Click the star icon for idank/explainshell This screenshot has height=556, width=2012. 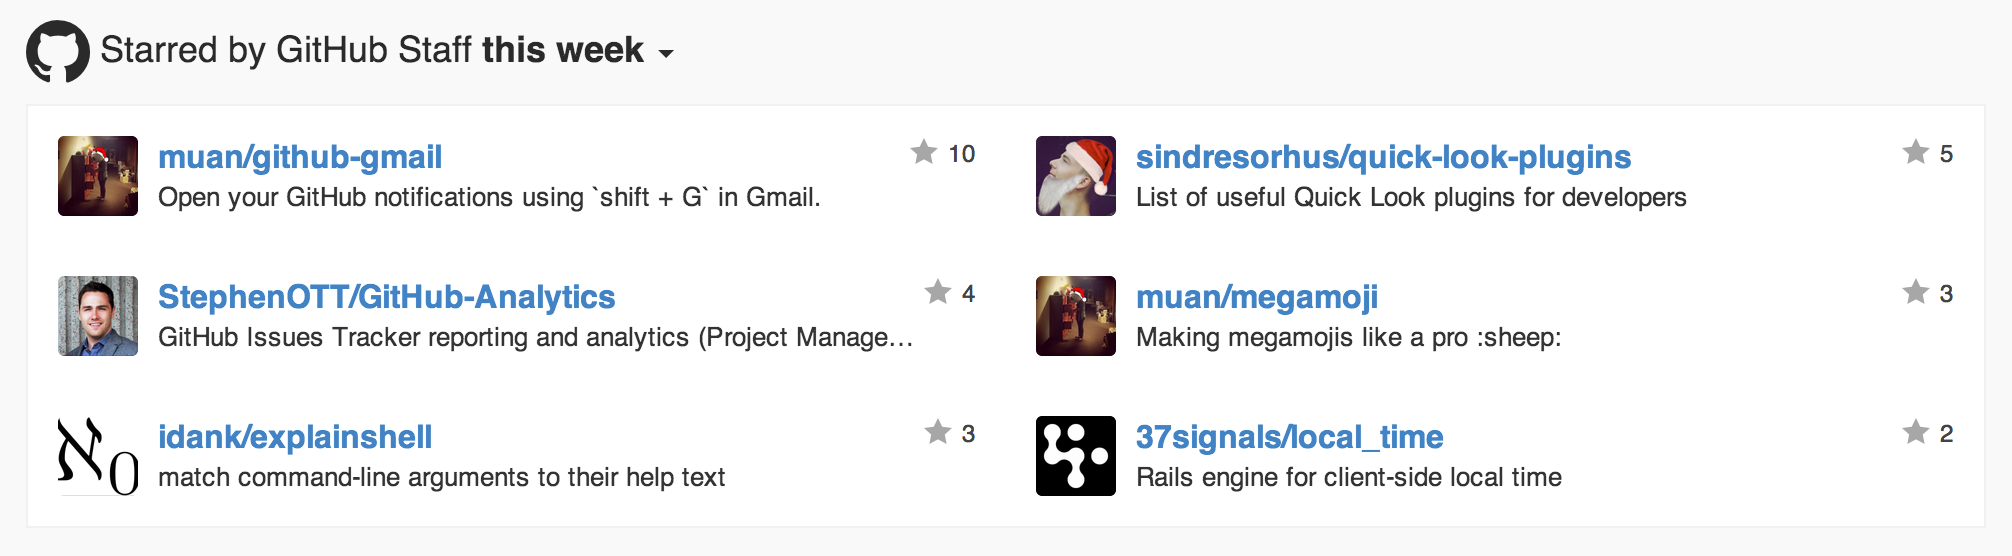click(x=938, y=432)
